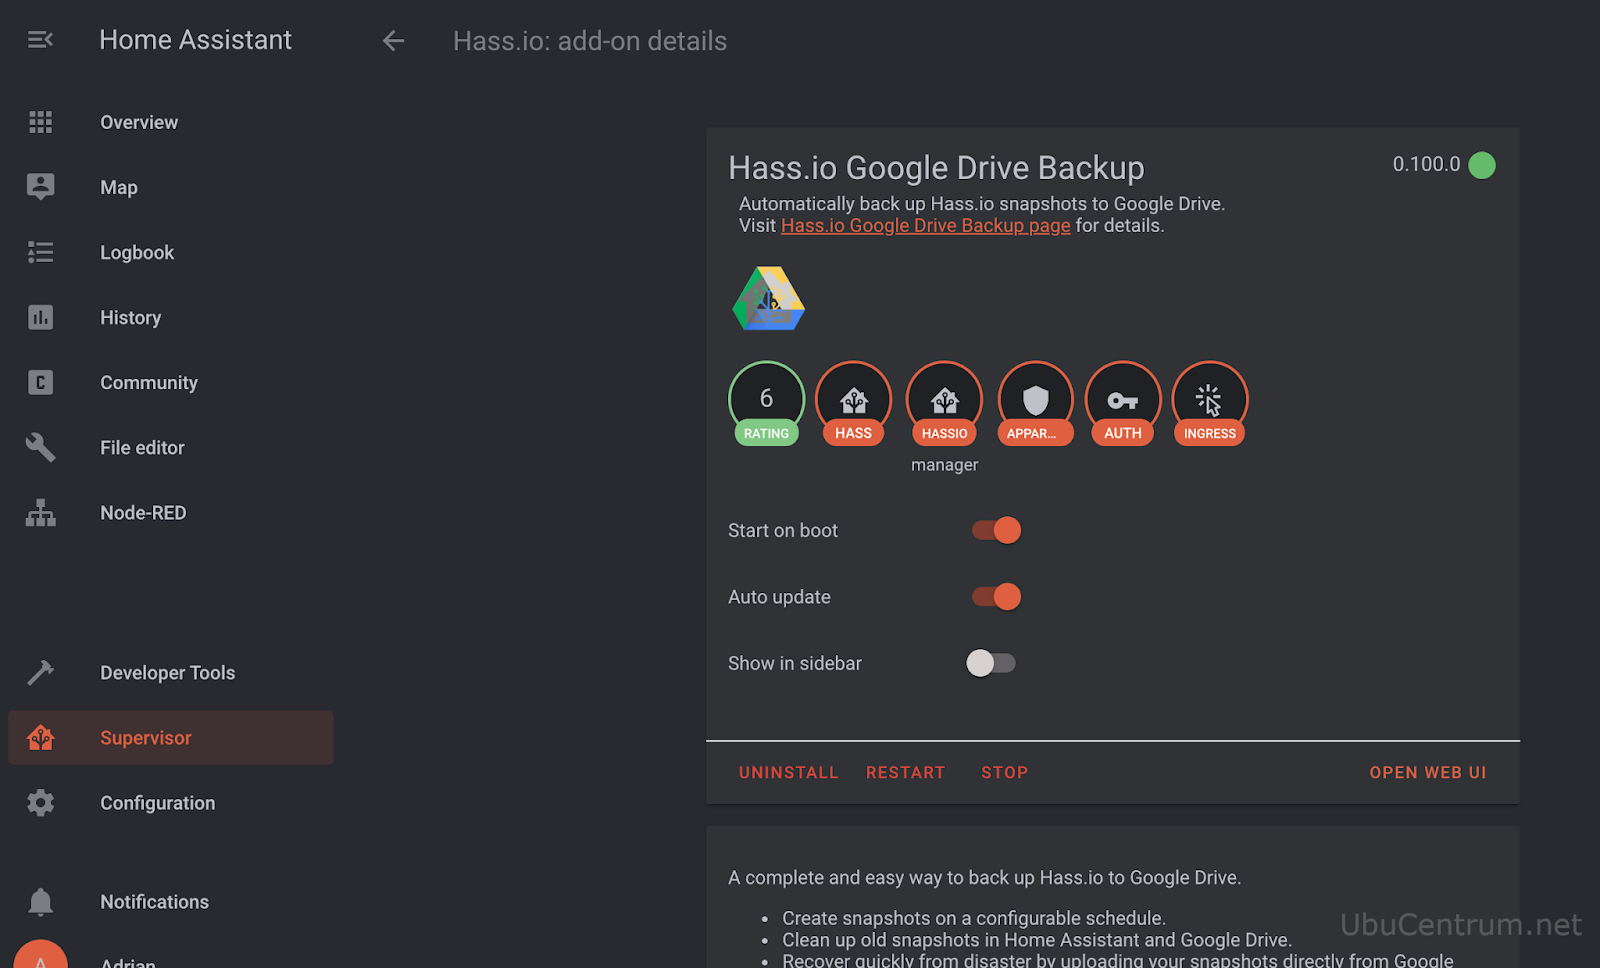Click the UNINSTALL button
The image size is (1600, 968).
(788, 772)
